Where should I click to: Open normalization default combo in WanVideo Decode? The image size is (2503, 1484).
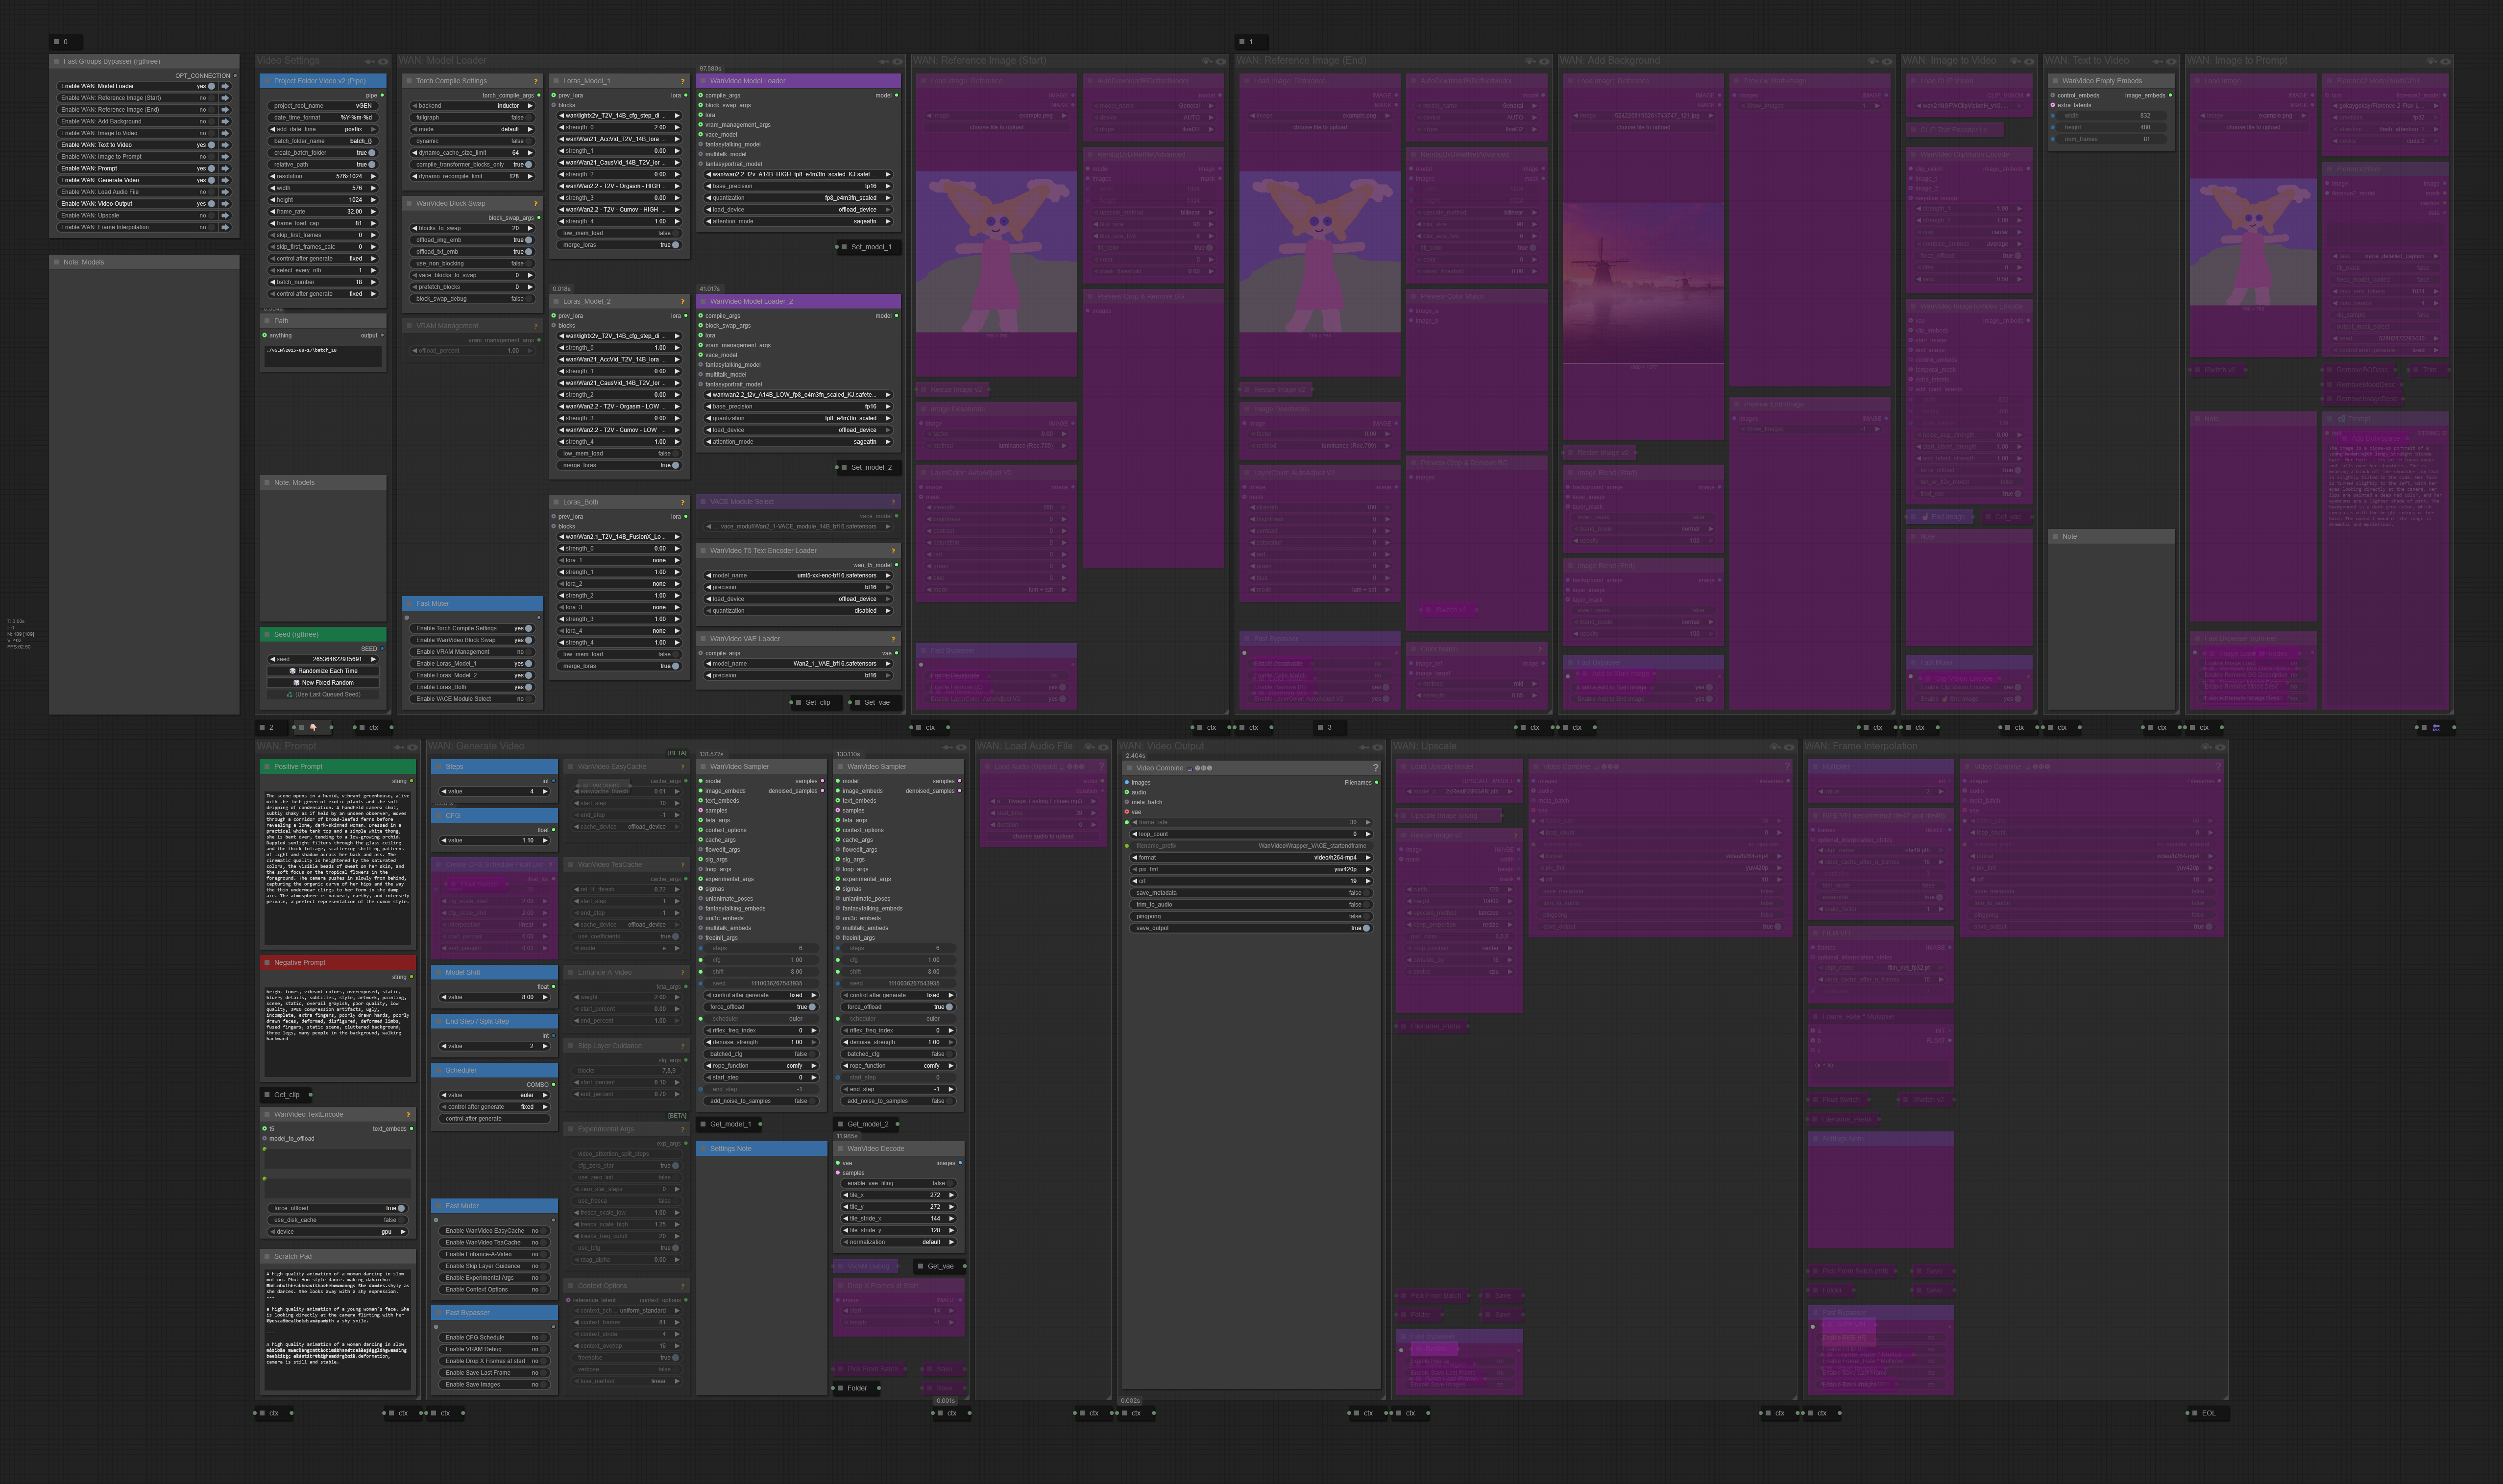coord(899,1243)
